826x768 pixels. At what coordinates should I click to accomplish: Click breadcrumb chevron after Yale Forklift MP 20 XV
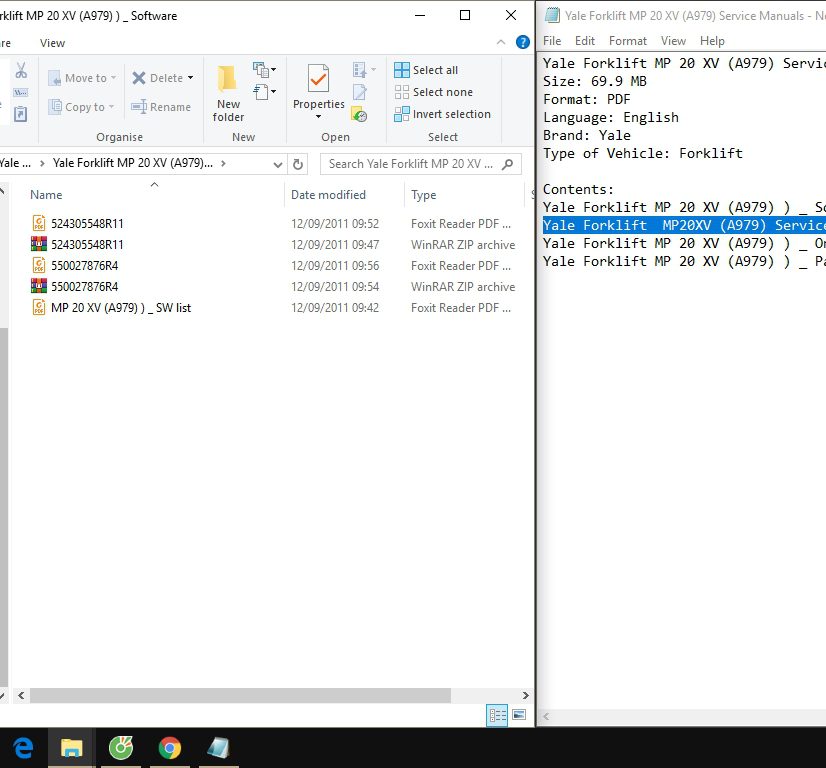click(x=223, y=163)
